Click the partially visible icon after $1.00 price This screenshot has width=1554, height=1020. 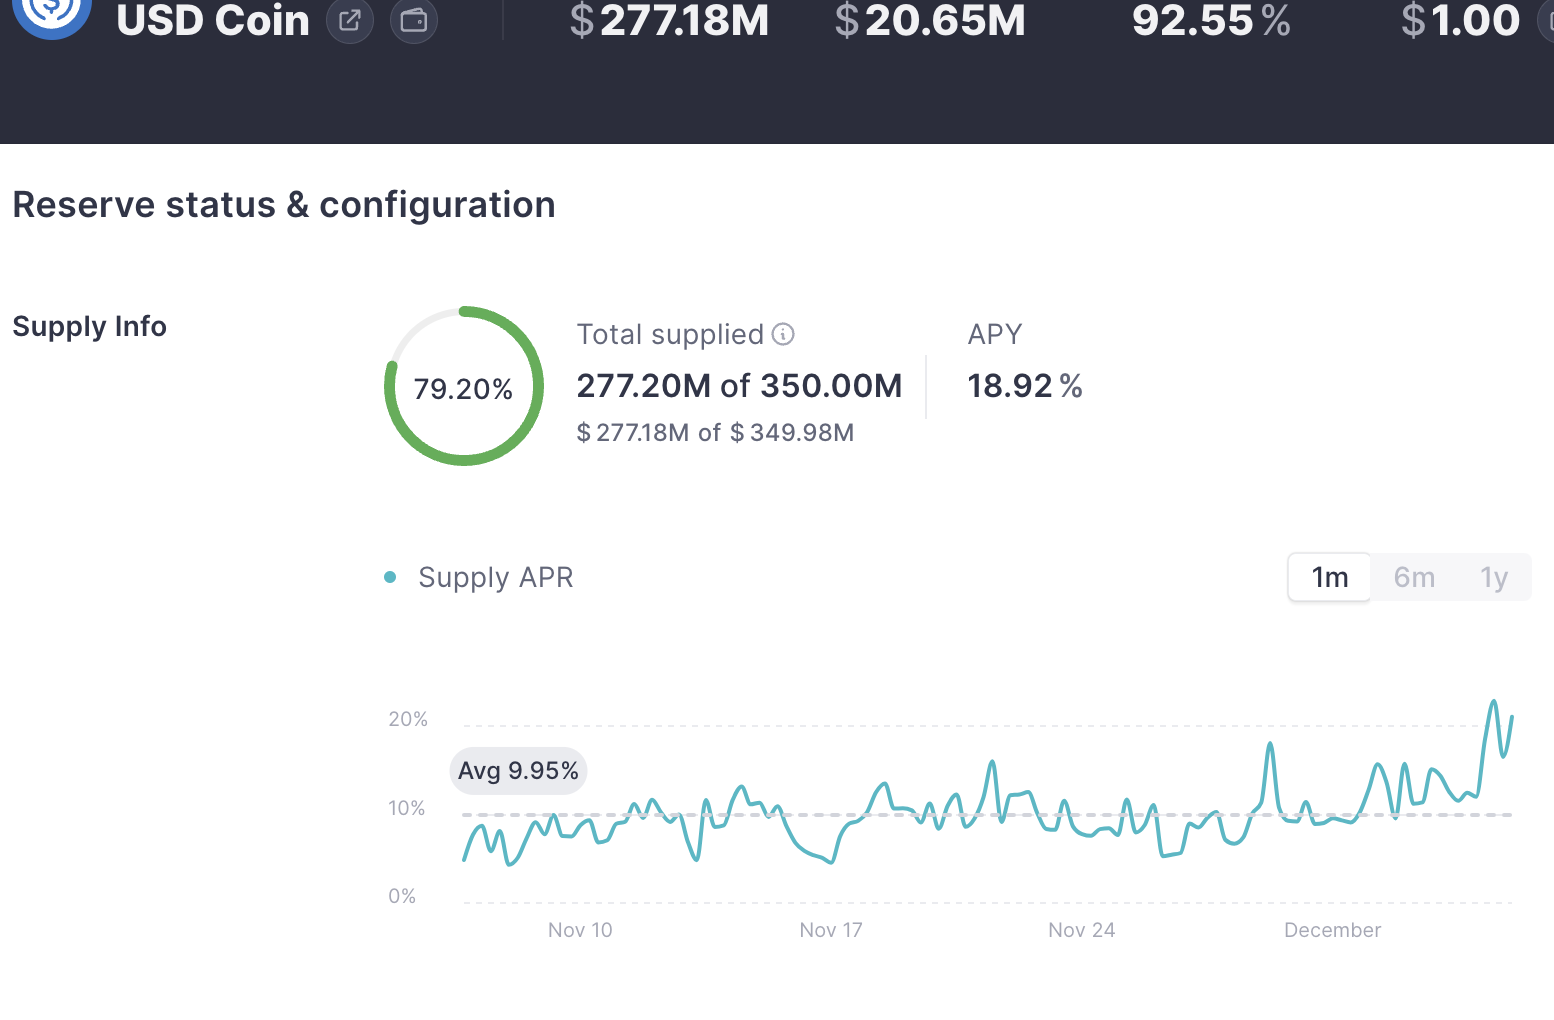coord(1546,20)
